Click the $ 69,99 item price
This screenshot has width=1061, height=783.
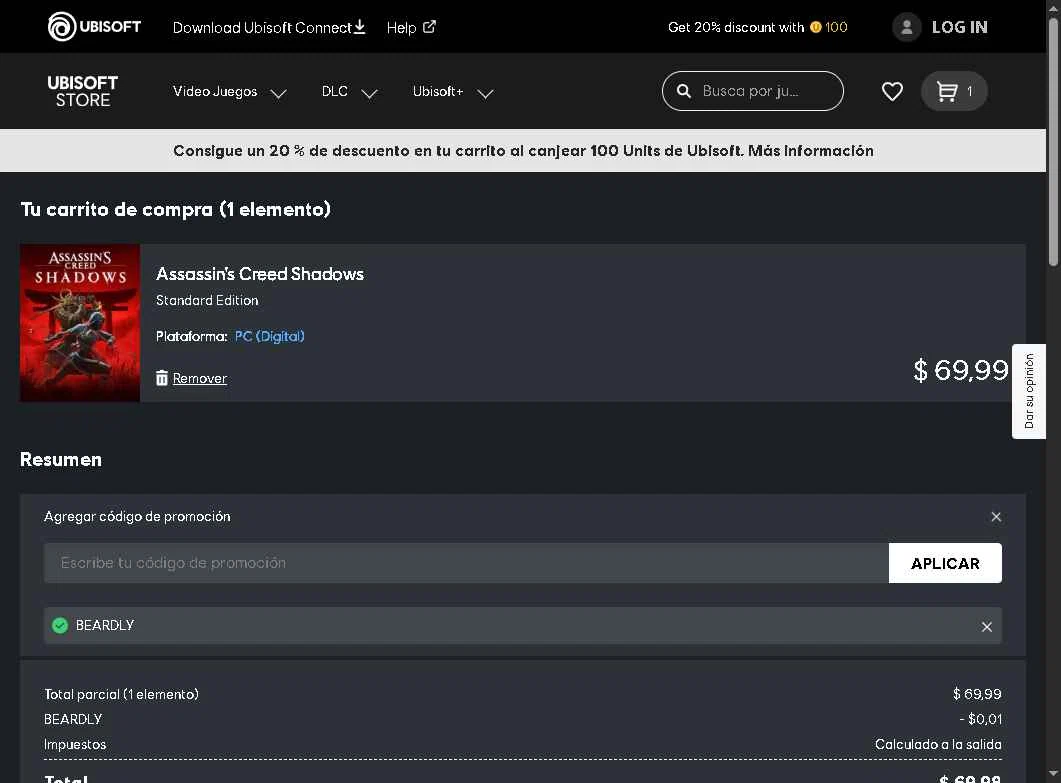(x=961, y=370)
